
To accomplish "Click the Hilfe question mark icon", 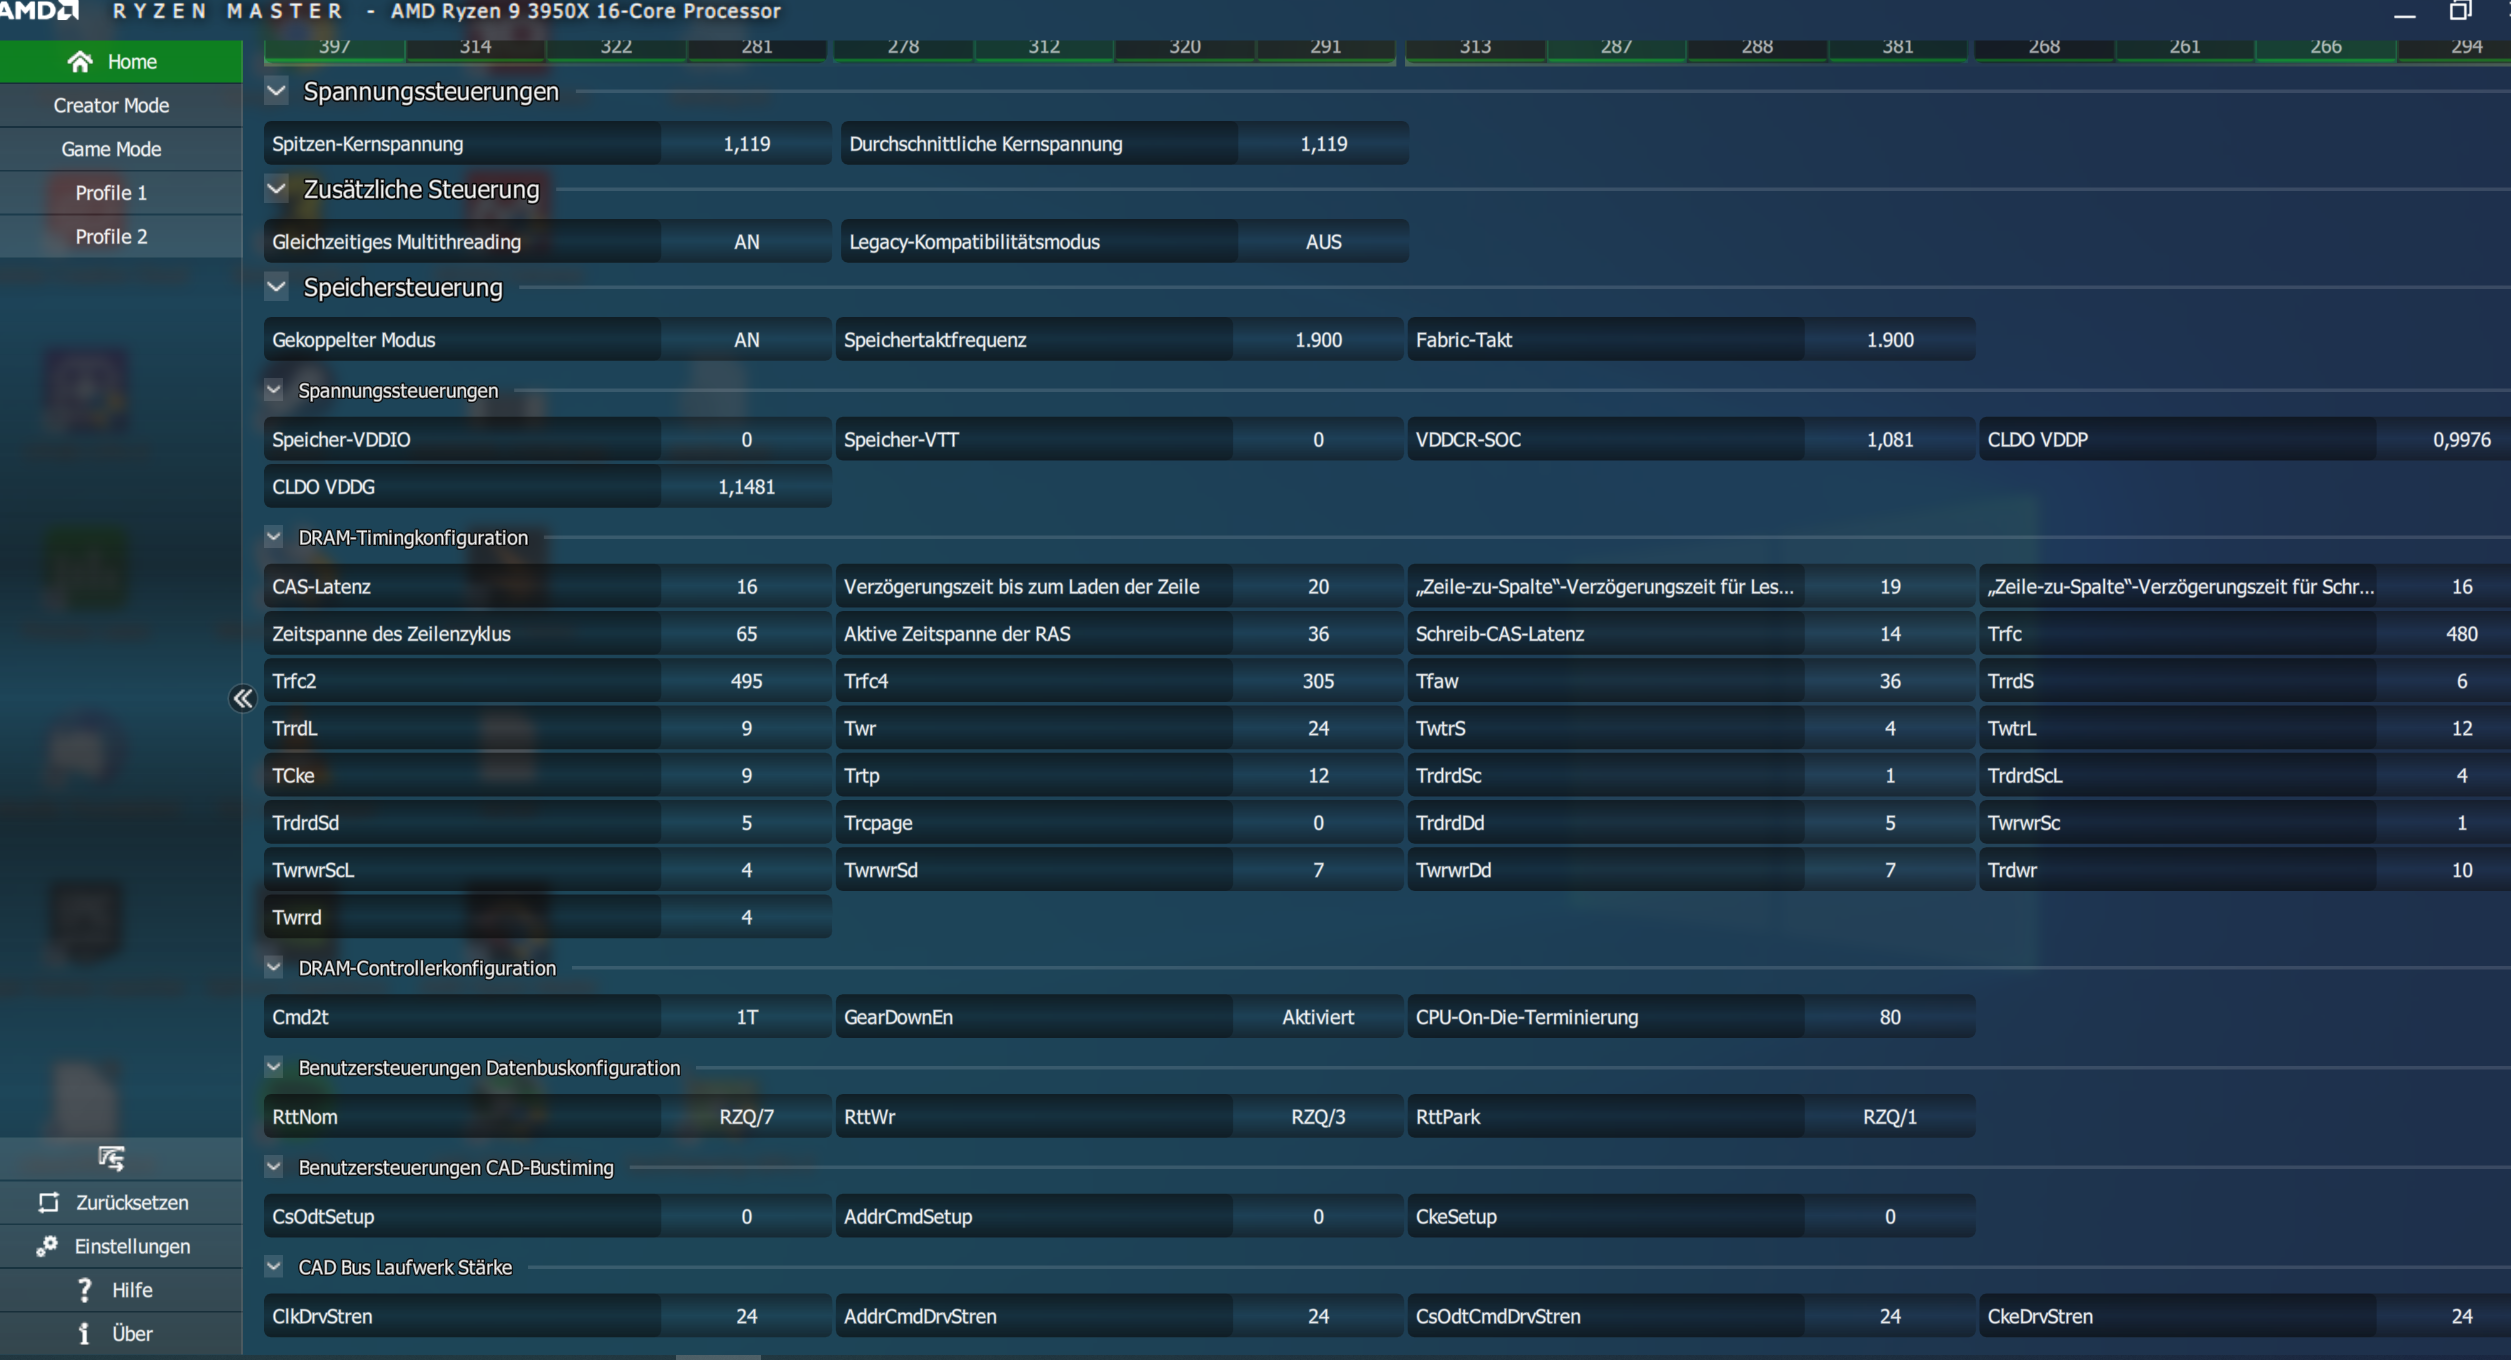I will [x=85, y=1290].
